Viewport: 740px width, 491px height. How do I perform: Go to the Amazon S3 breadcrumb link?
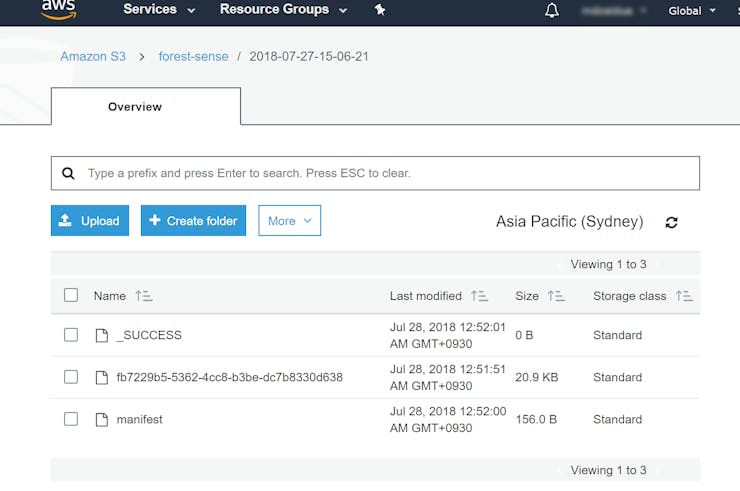(x=93, y=57)
